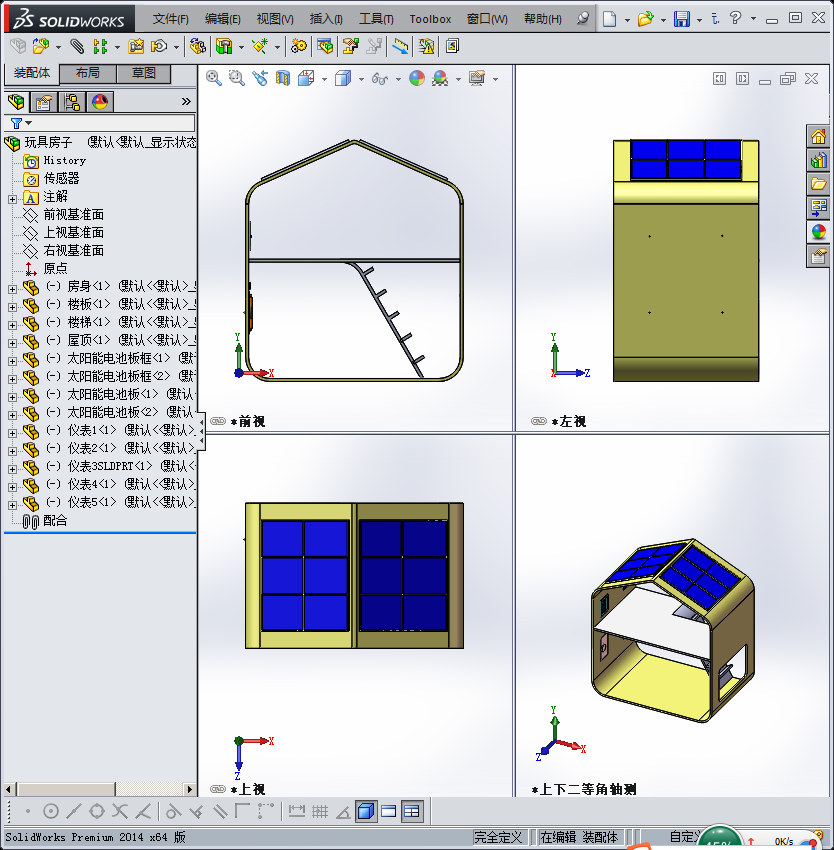This screenshot has width=834, height=850.
Task: Open the dropdown arrow next to the Save icon
Action: 699,20
